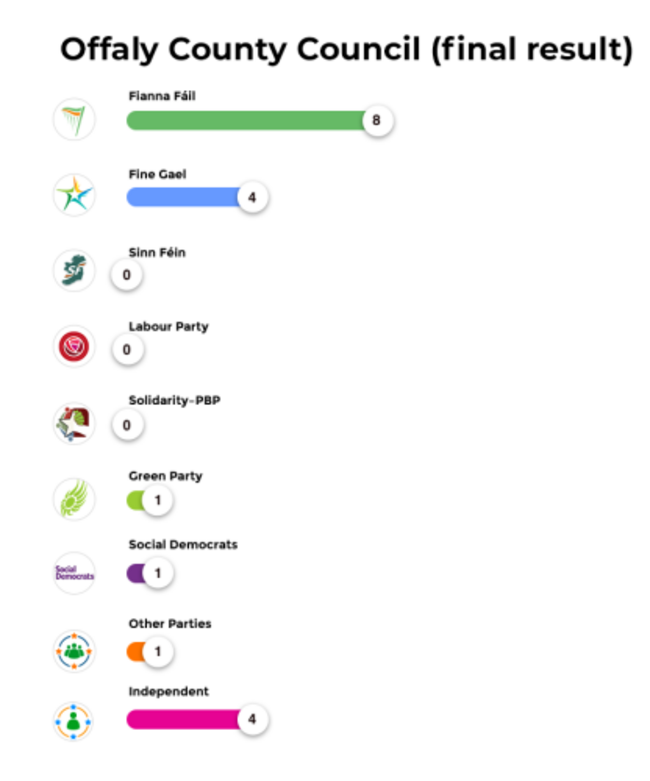Click Sinn Féin's zero seat badge
Viewport: 650px width, 781px height.
[127, 274]
